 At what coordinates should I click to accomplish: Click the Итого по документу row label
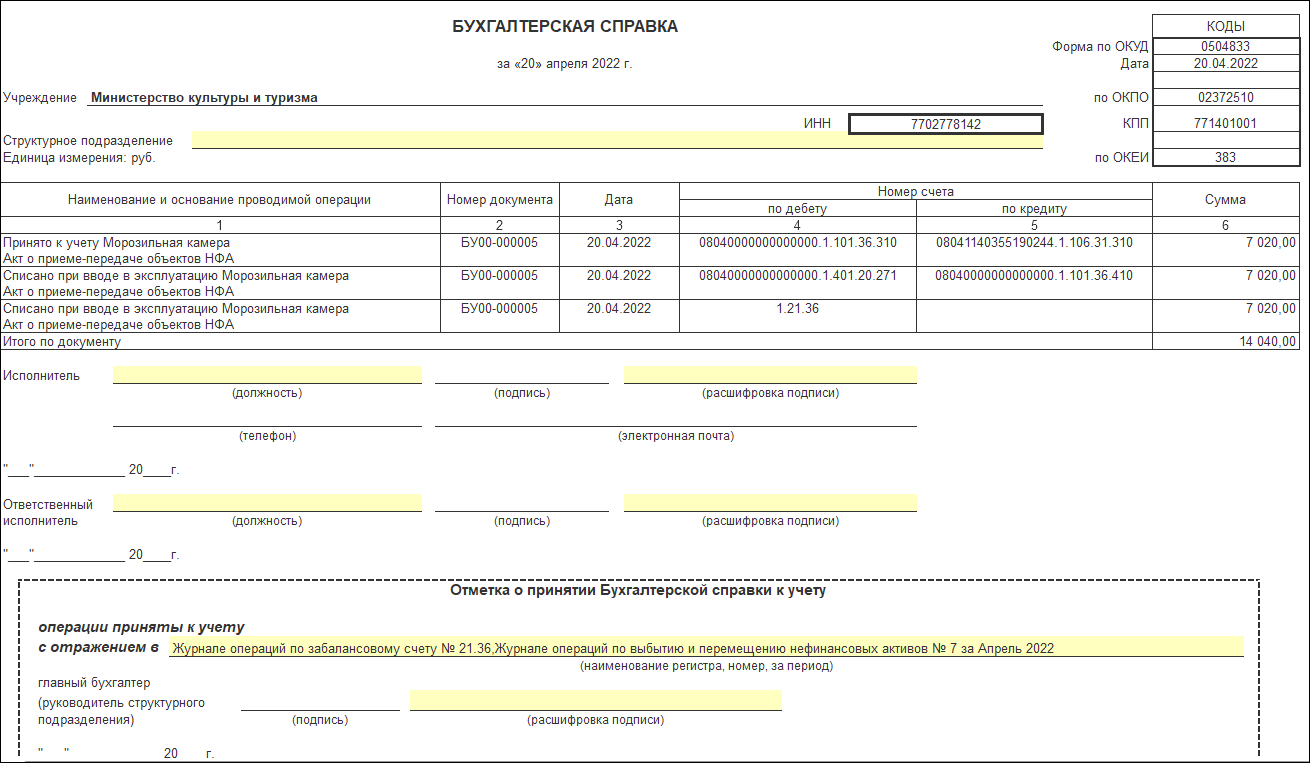point(62,342)
